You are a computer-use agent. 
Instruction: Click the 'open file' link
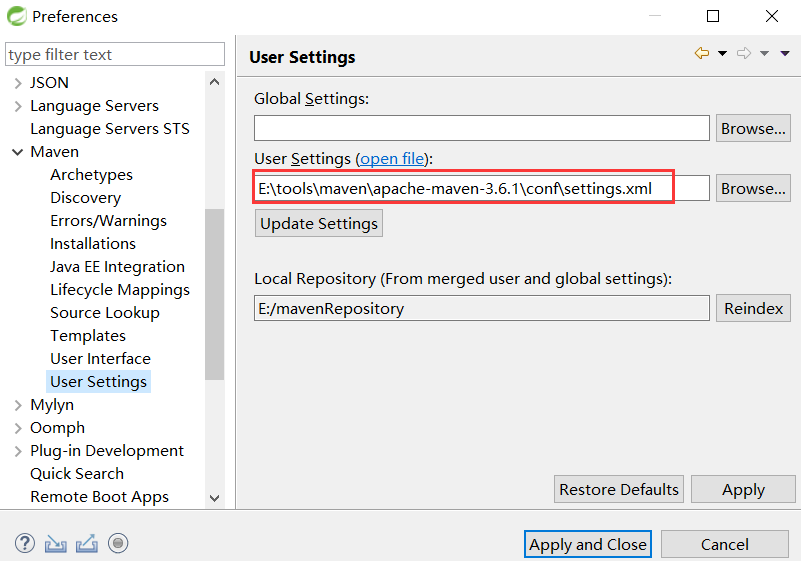392,159
